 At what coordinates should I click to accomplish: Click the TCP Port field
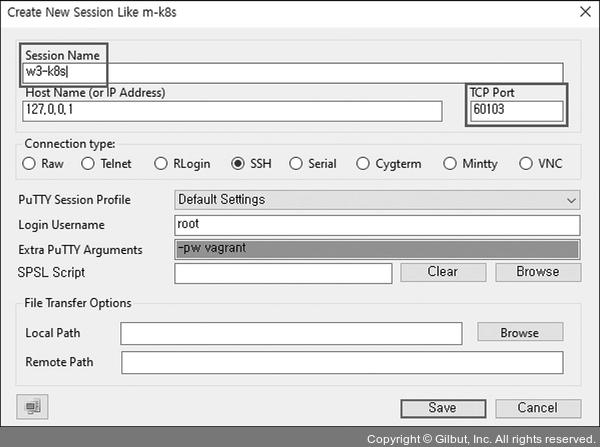tap(515, 111)
